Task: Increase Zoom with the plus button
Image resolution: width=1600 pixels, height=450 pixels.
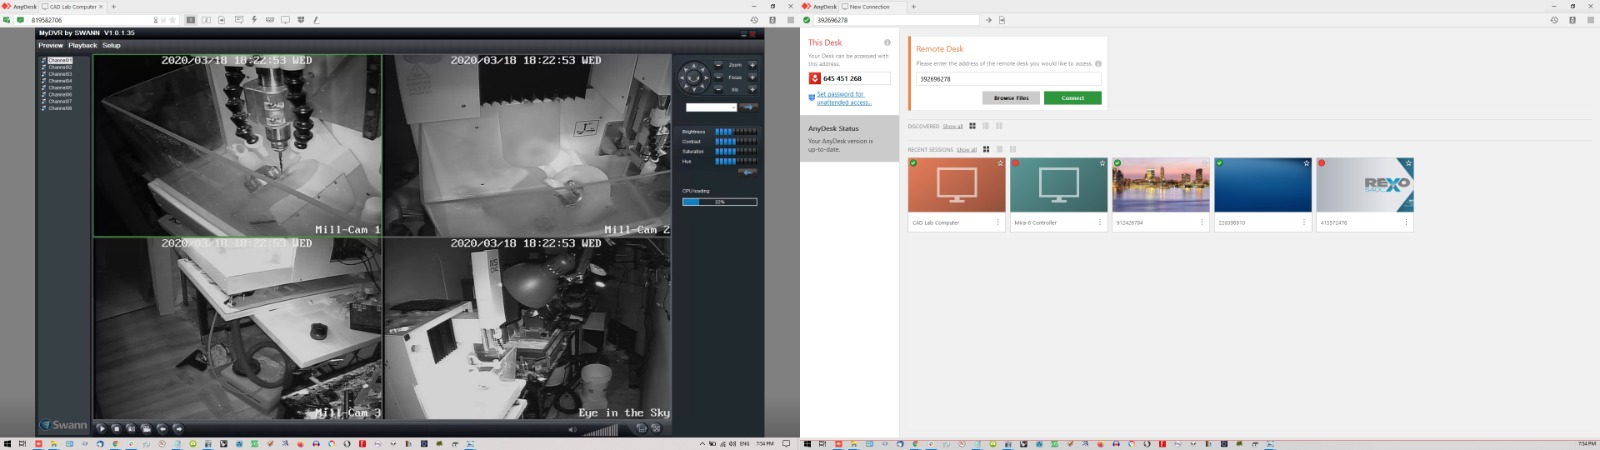Action: click(752, 65)
